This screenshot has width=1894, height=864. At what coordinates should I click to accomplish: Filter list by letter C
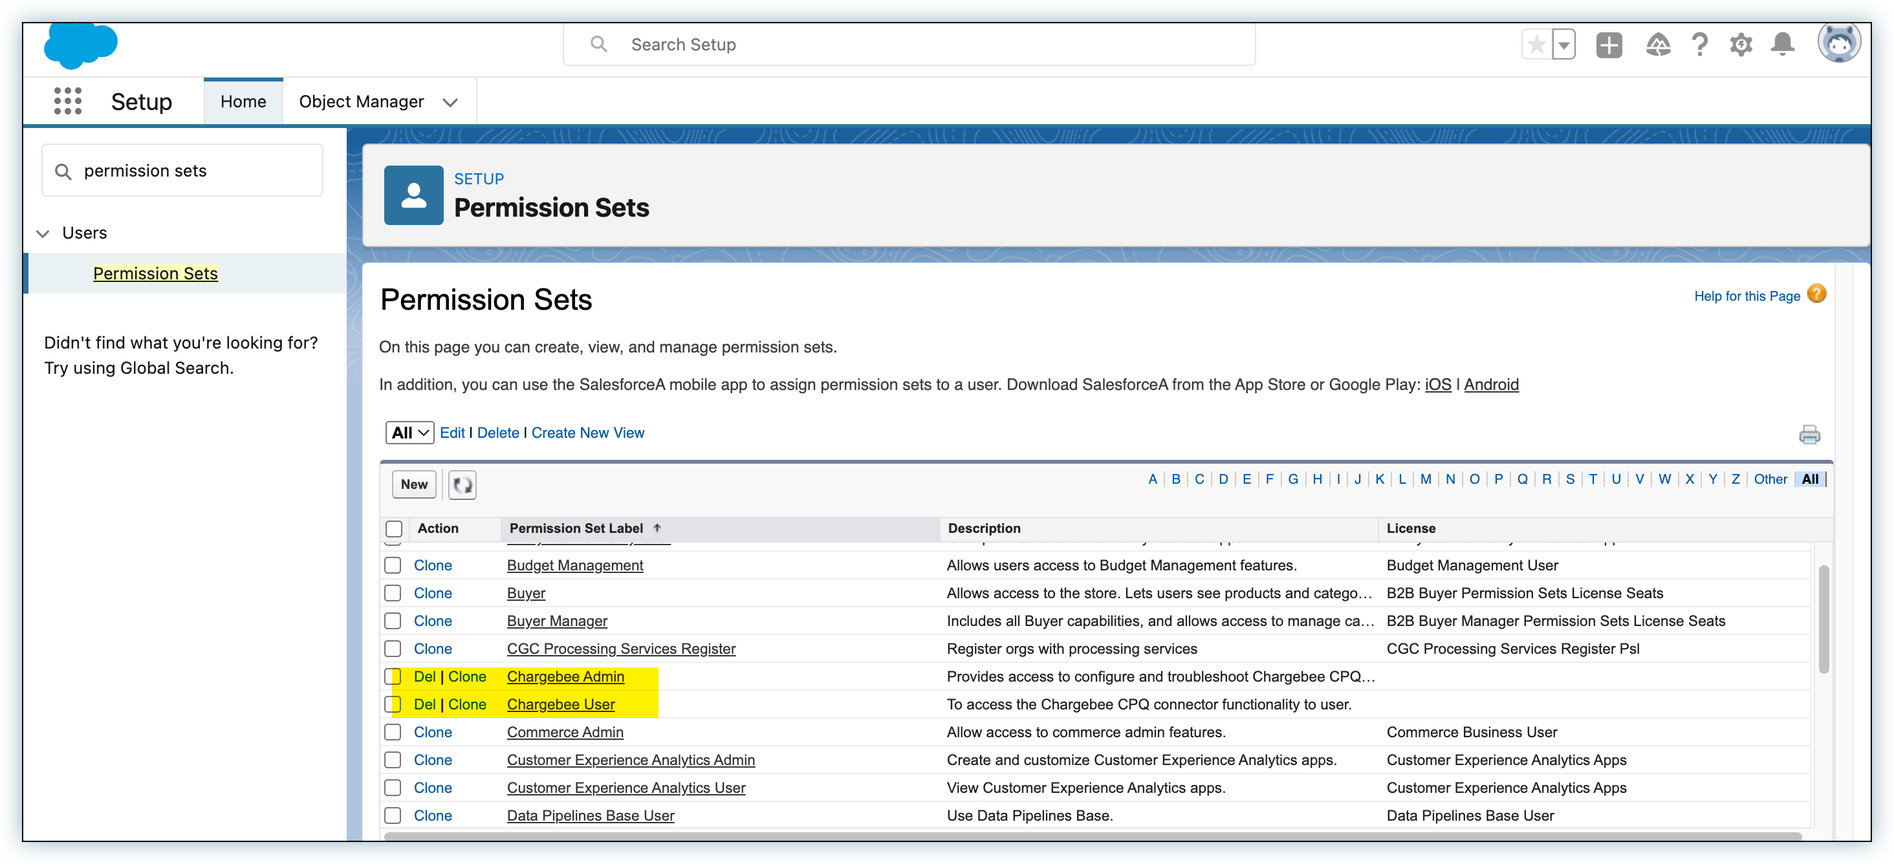click(1199, 479)
